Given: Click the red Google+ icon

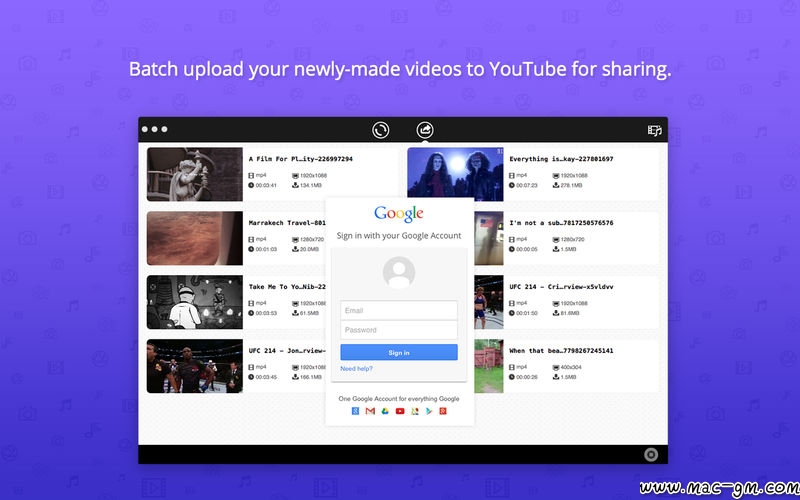Looking at the screenshot, I should coord(443,411).
